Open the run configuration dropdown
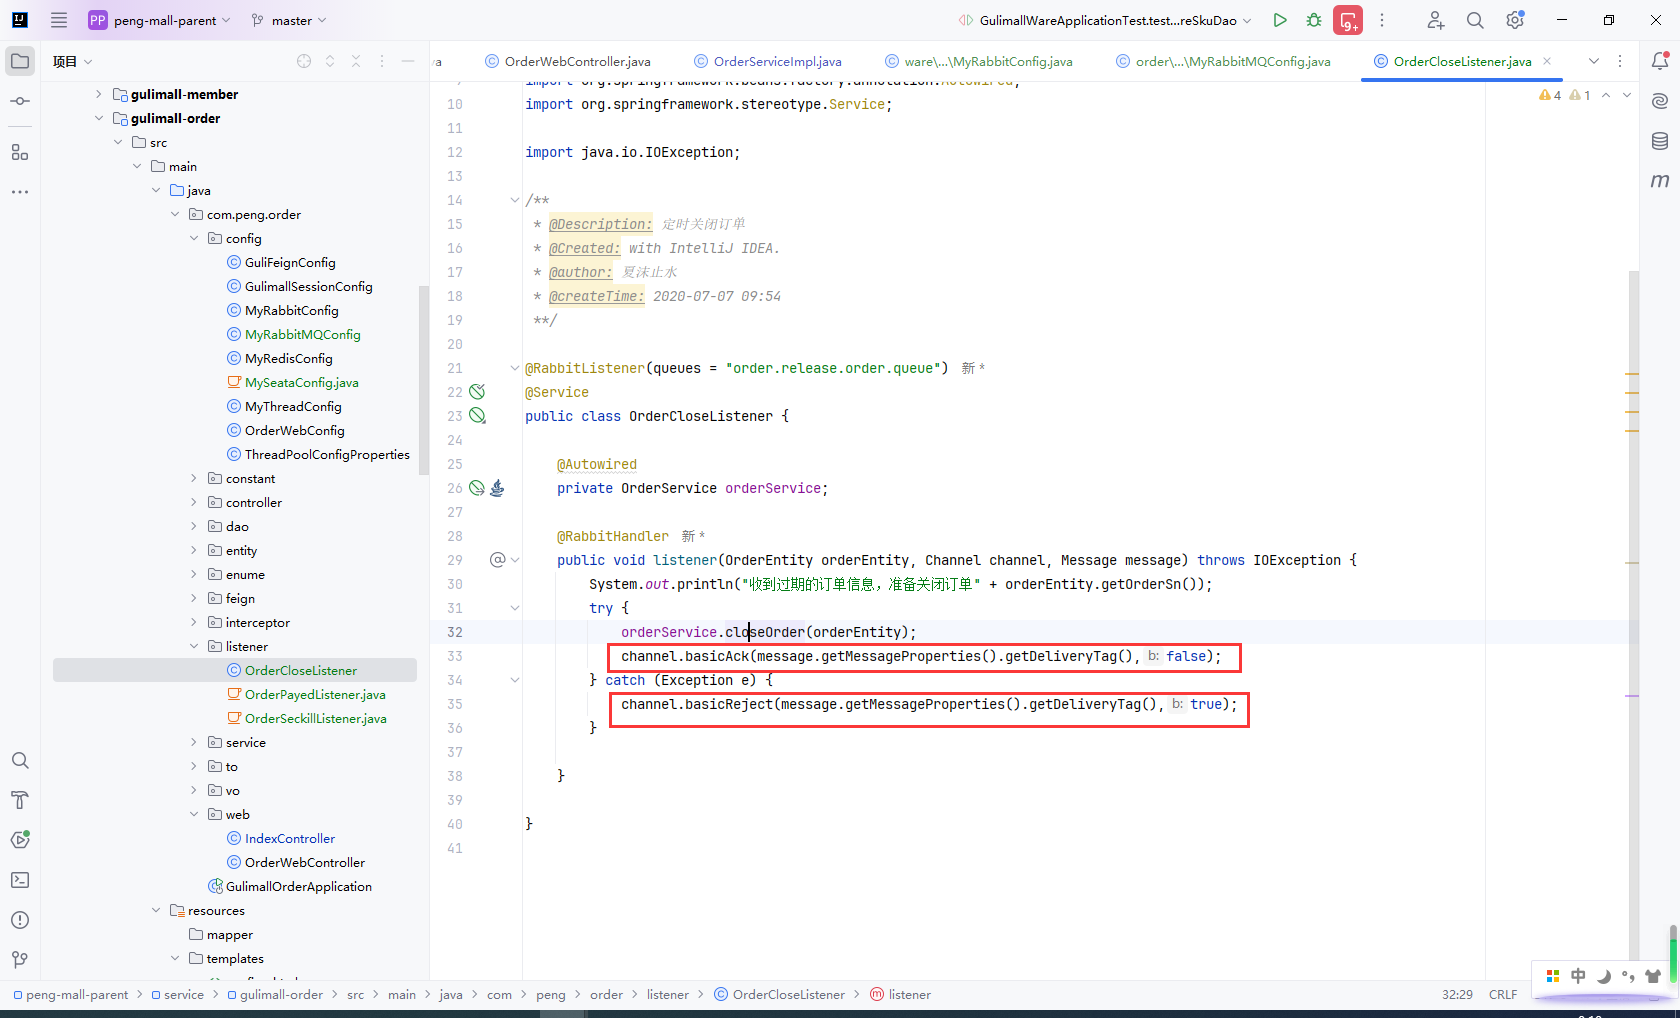 [x=1104, y=20]
